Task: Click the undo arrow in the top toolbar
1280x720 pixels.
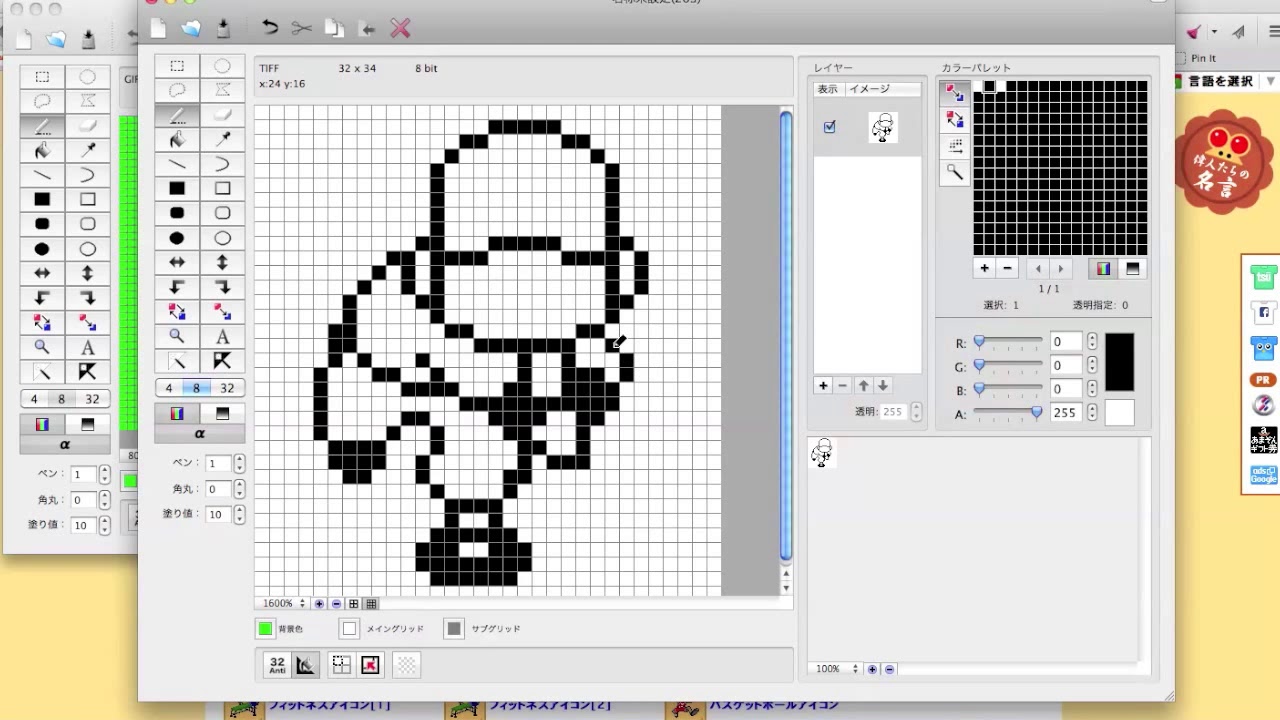Action: 270,28
